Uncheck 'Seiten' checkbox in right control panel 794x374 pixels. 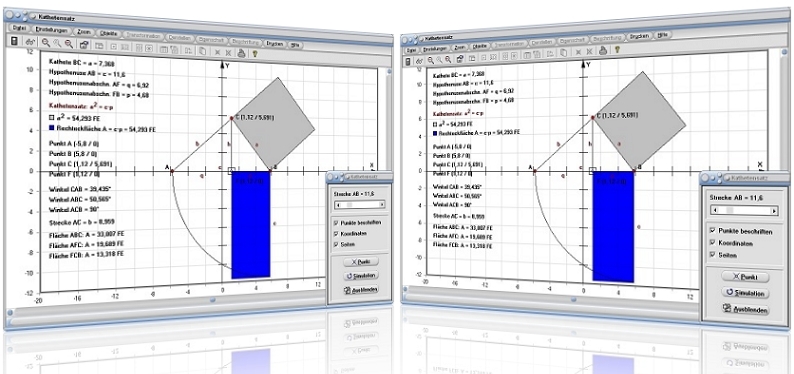click(x=712, y=255)
